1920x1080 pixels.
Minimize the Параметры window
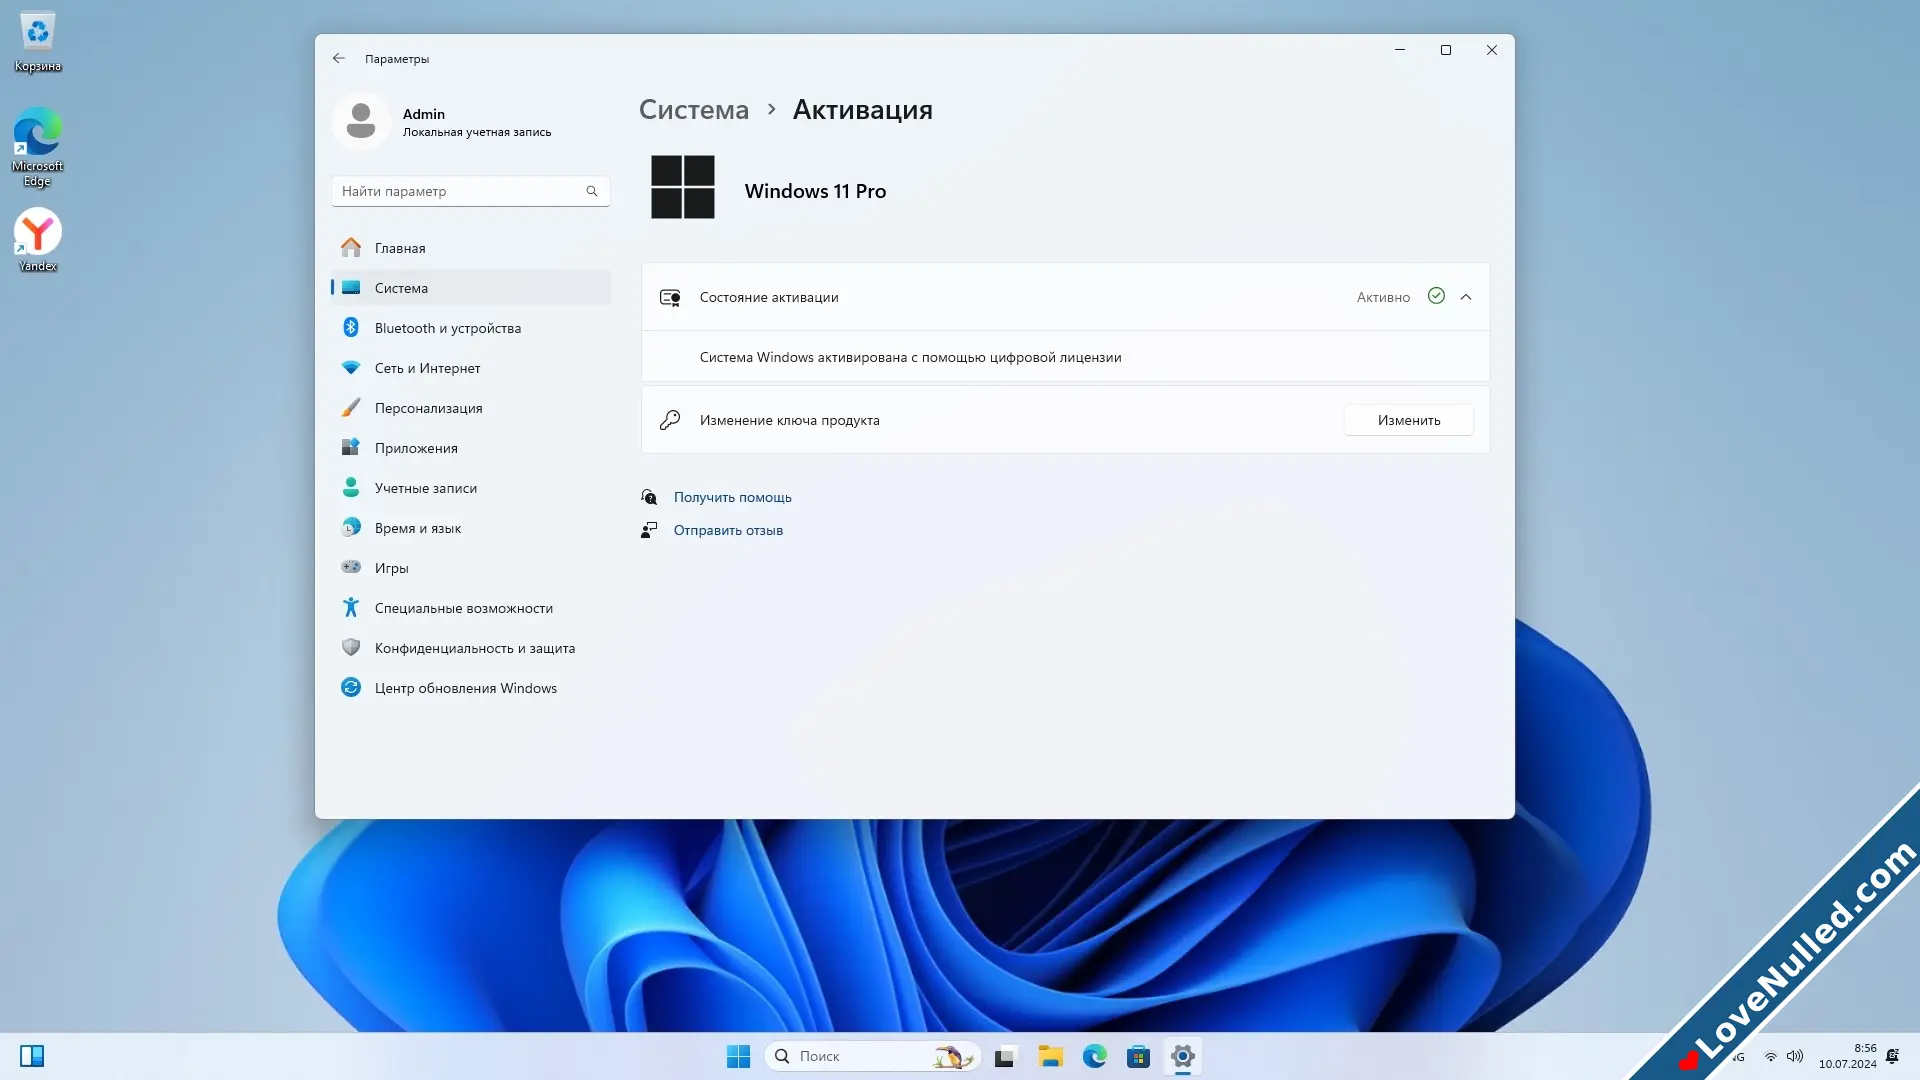coord(1400,50)
